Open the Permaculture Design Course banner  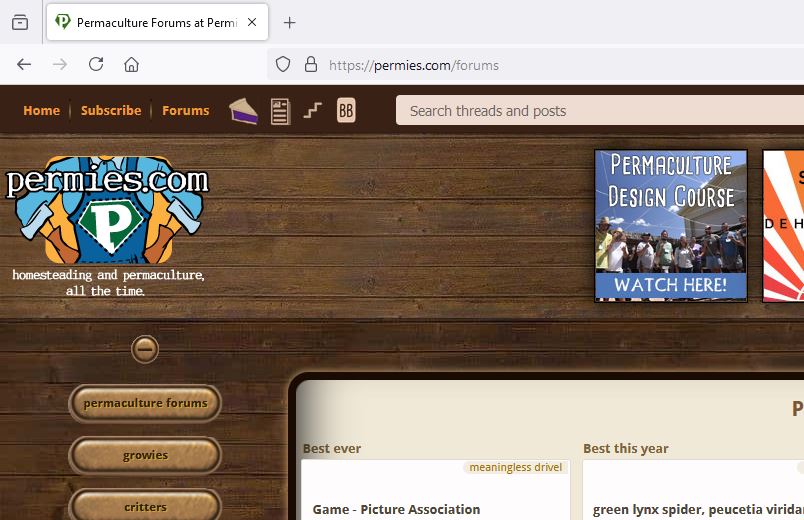click(x=671, y=226)
